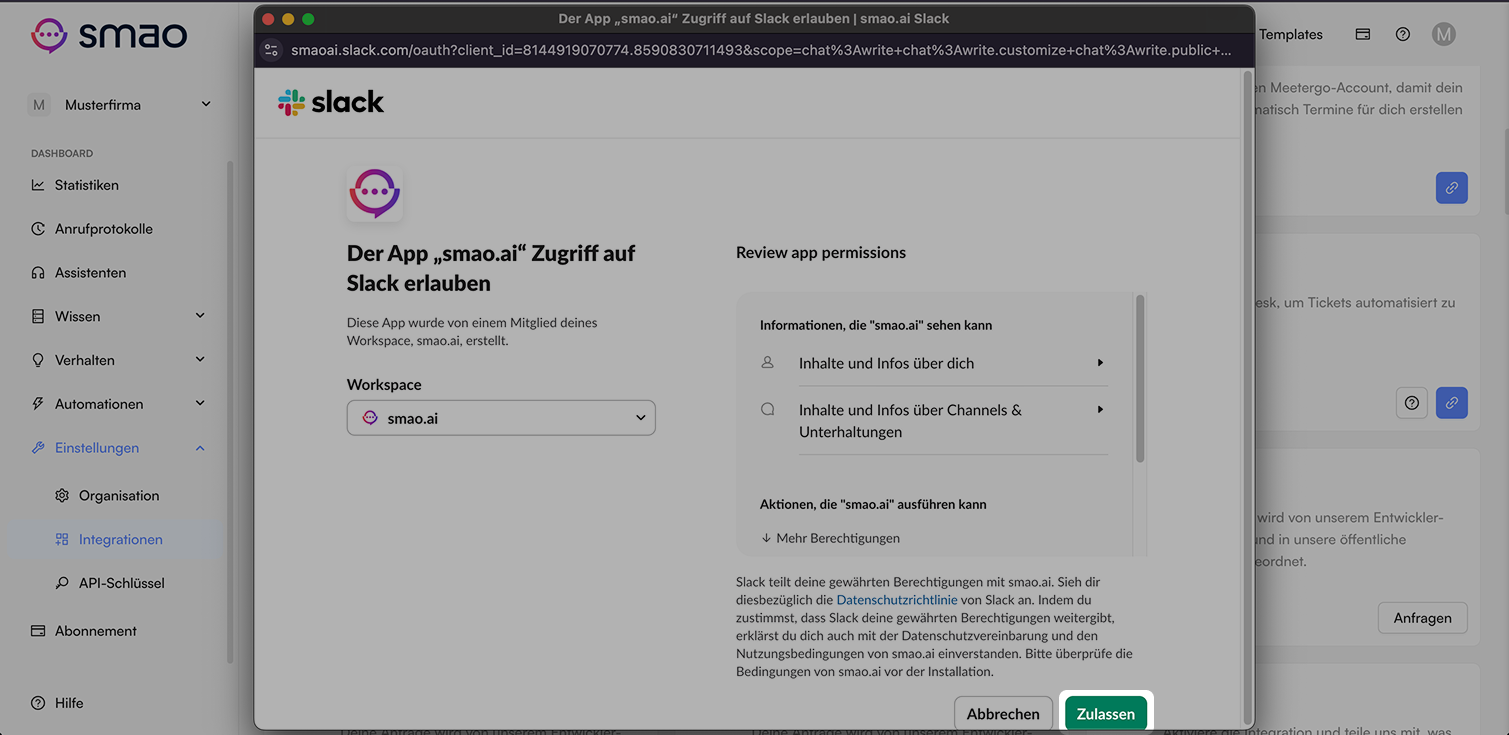Click the Abbrechen button

click(1003, 714)
